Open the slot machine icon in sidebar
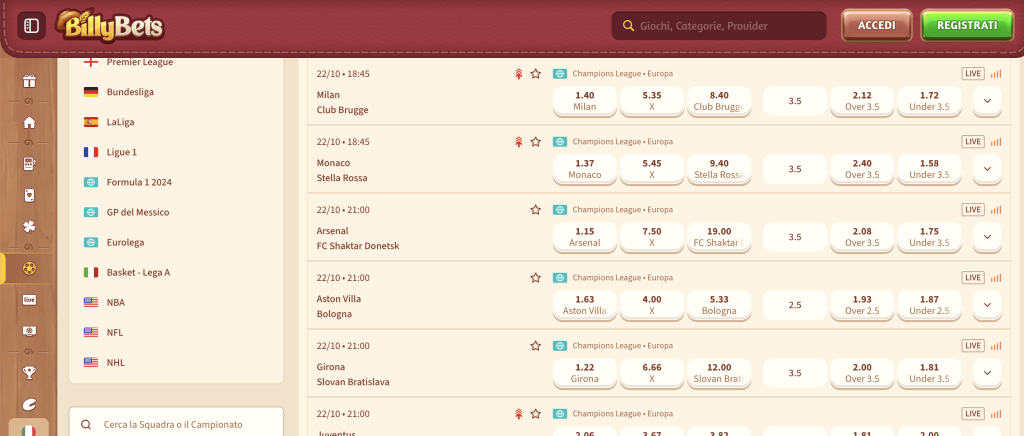This screenshot has width=1024, height=436. (x=29, y=164)
